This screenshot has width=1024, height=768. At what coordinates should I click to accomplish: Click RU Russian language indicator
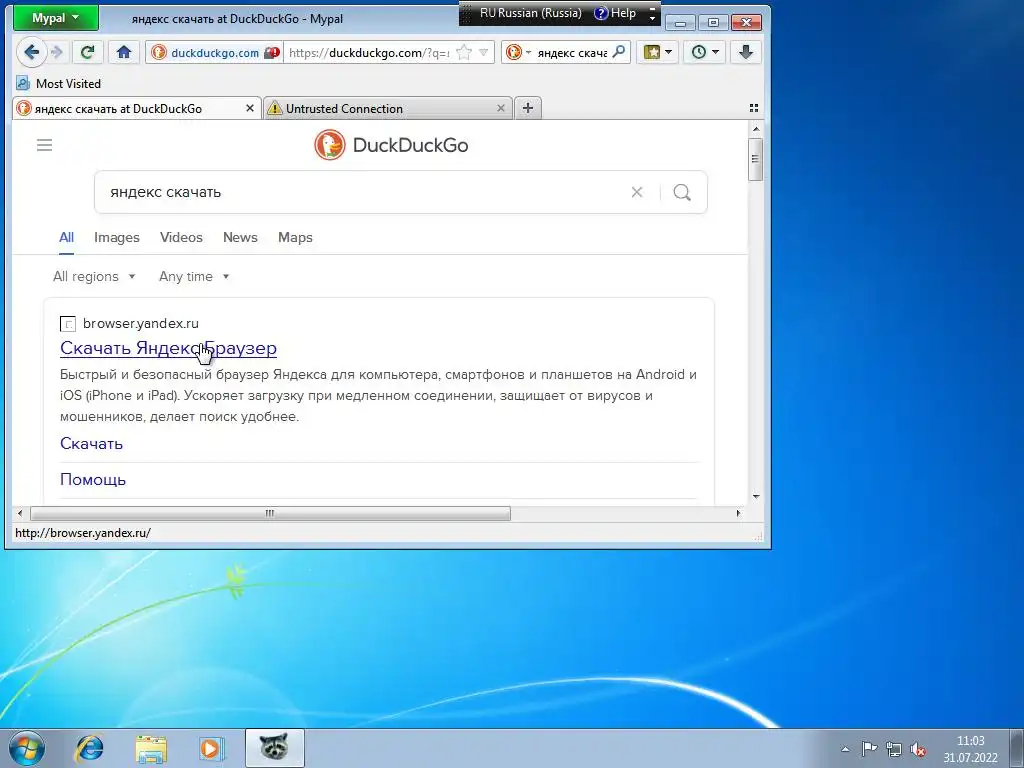tap(530, 13)
